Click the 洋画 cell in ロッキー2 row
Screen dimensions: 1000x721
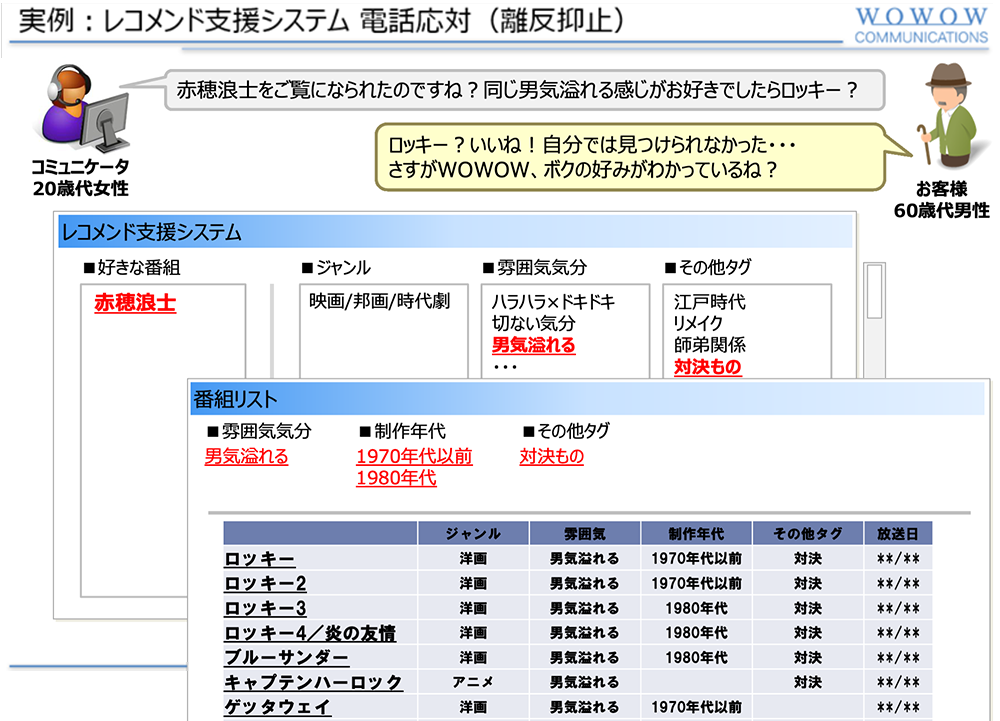[473, 584]
